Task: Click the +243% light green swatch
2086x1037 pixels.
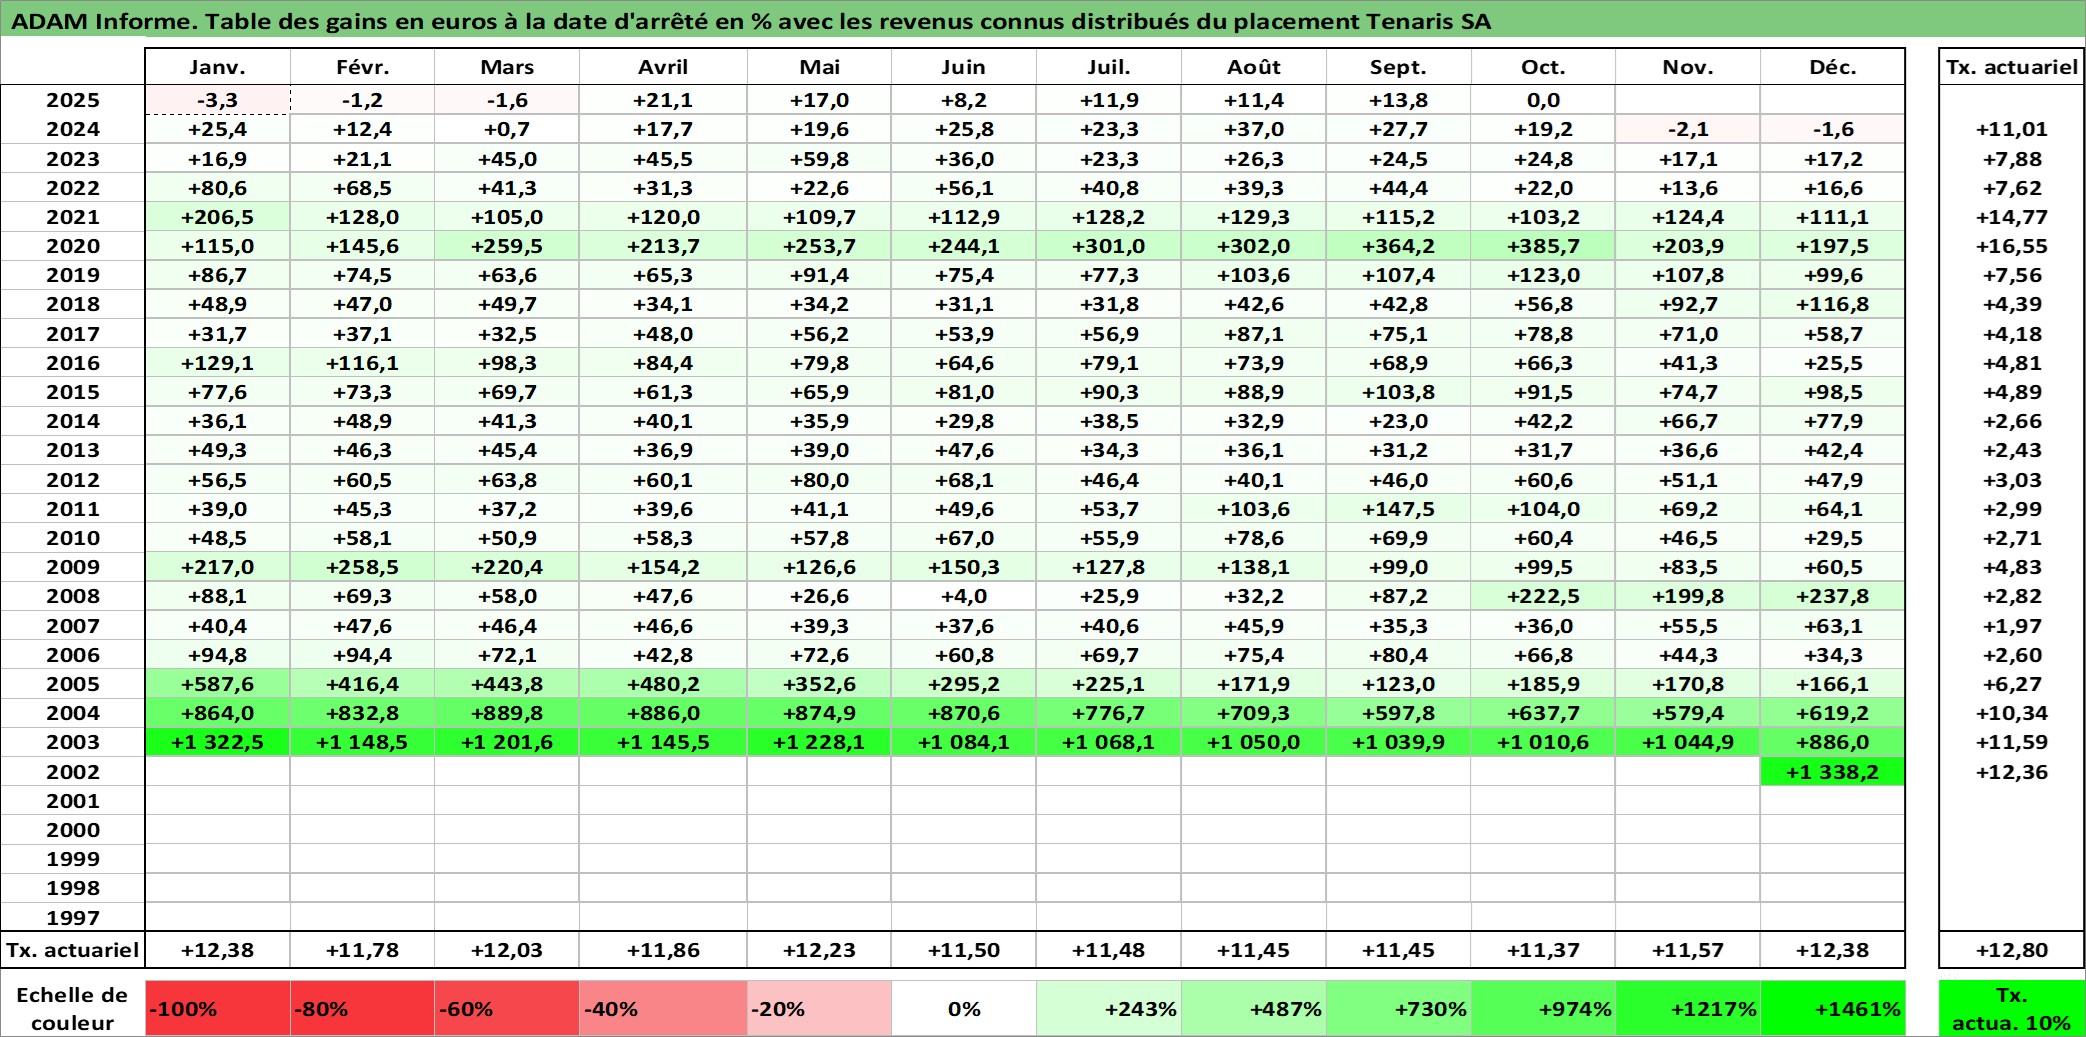Action: pyautogui.click(x=1108, y=1008)
